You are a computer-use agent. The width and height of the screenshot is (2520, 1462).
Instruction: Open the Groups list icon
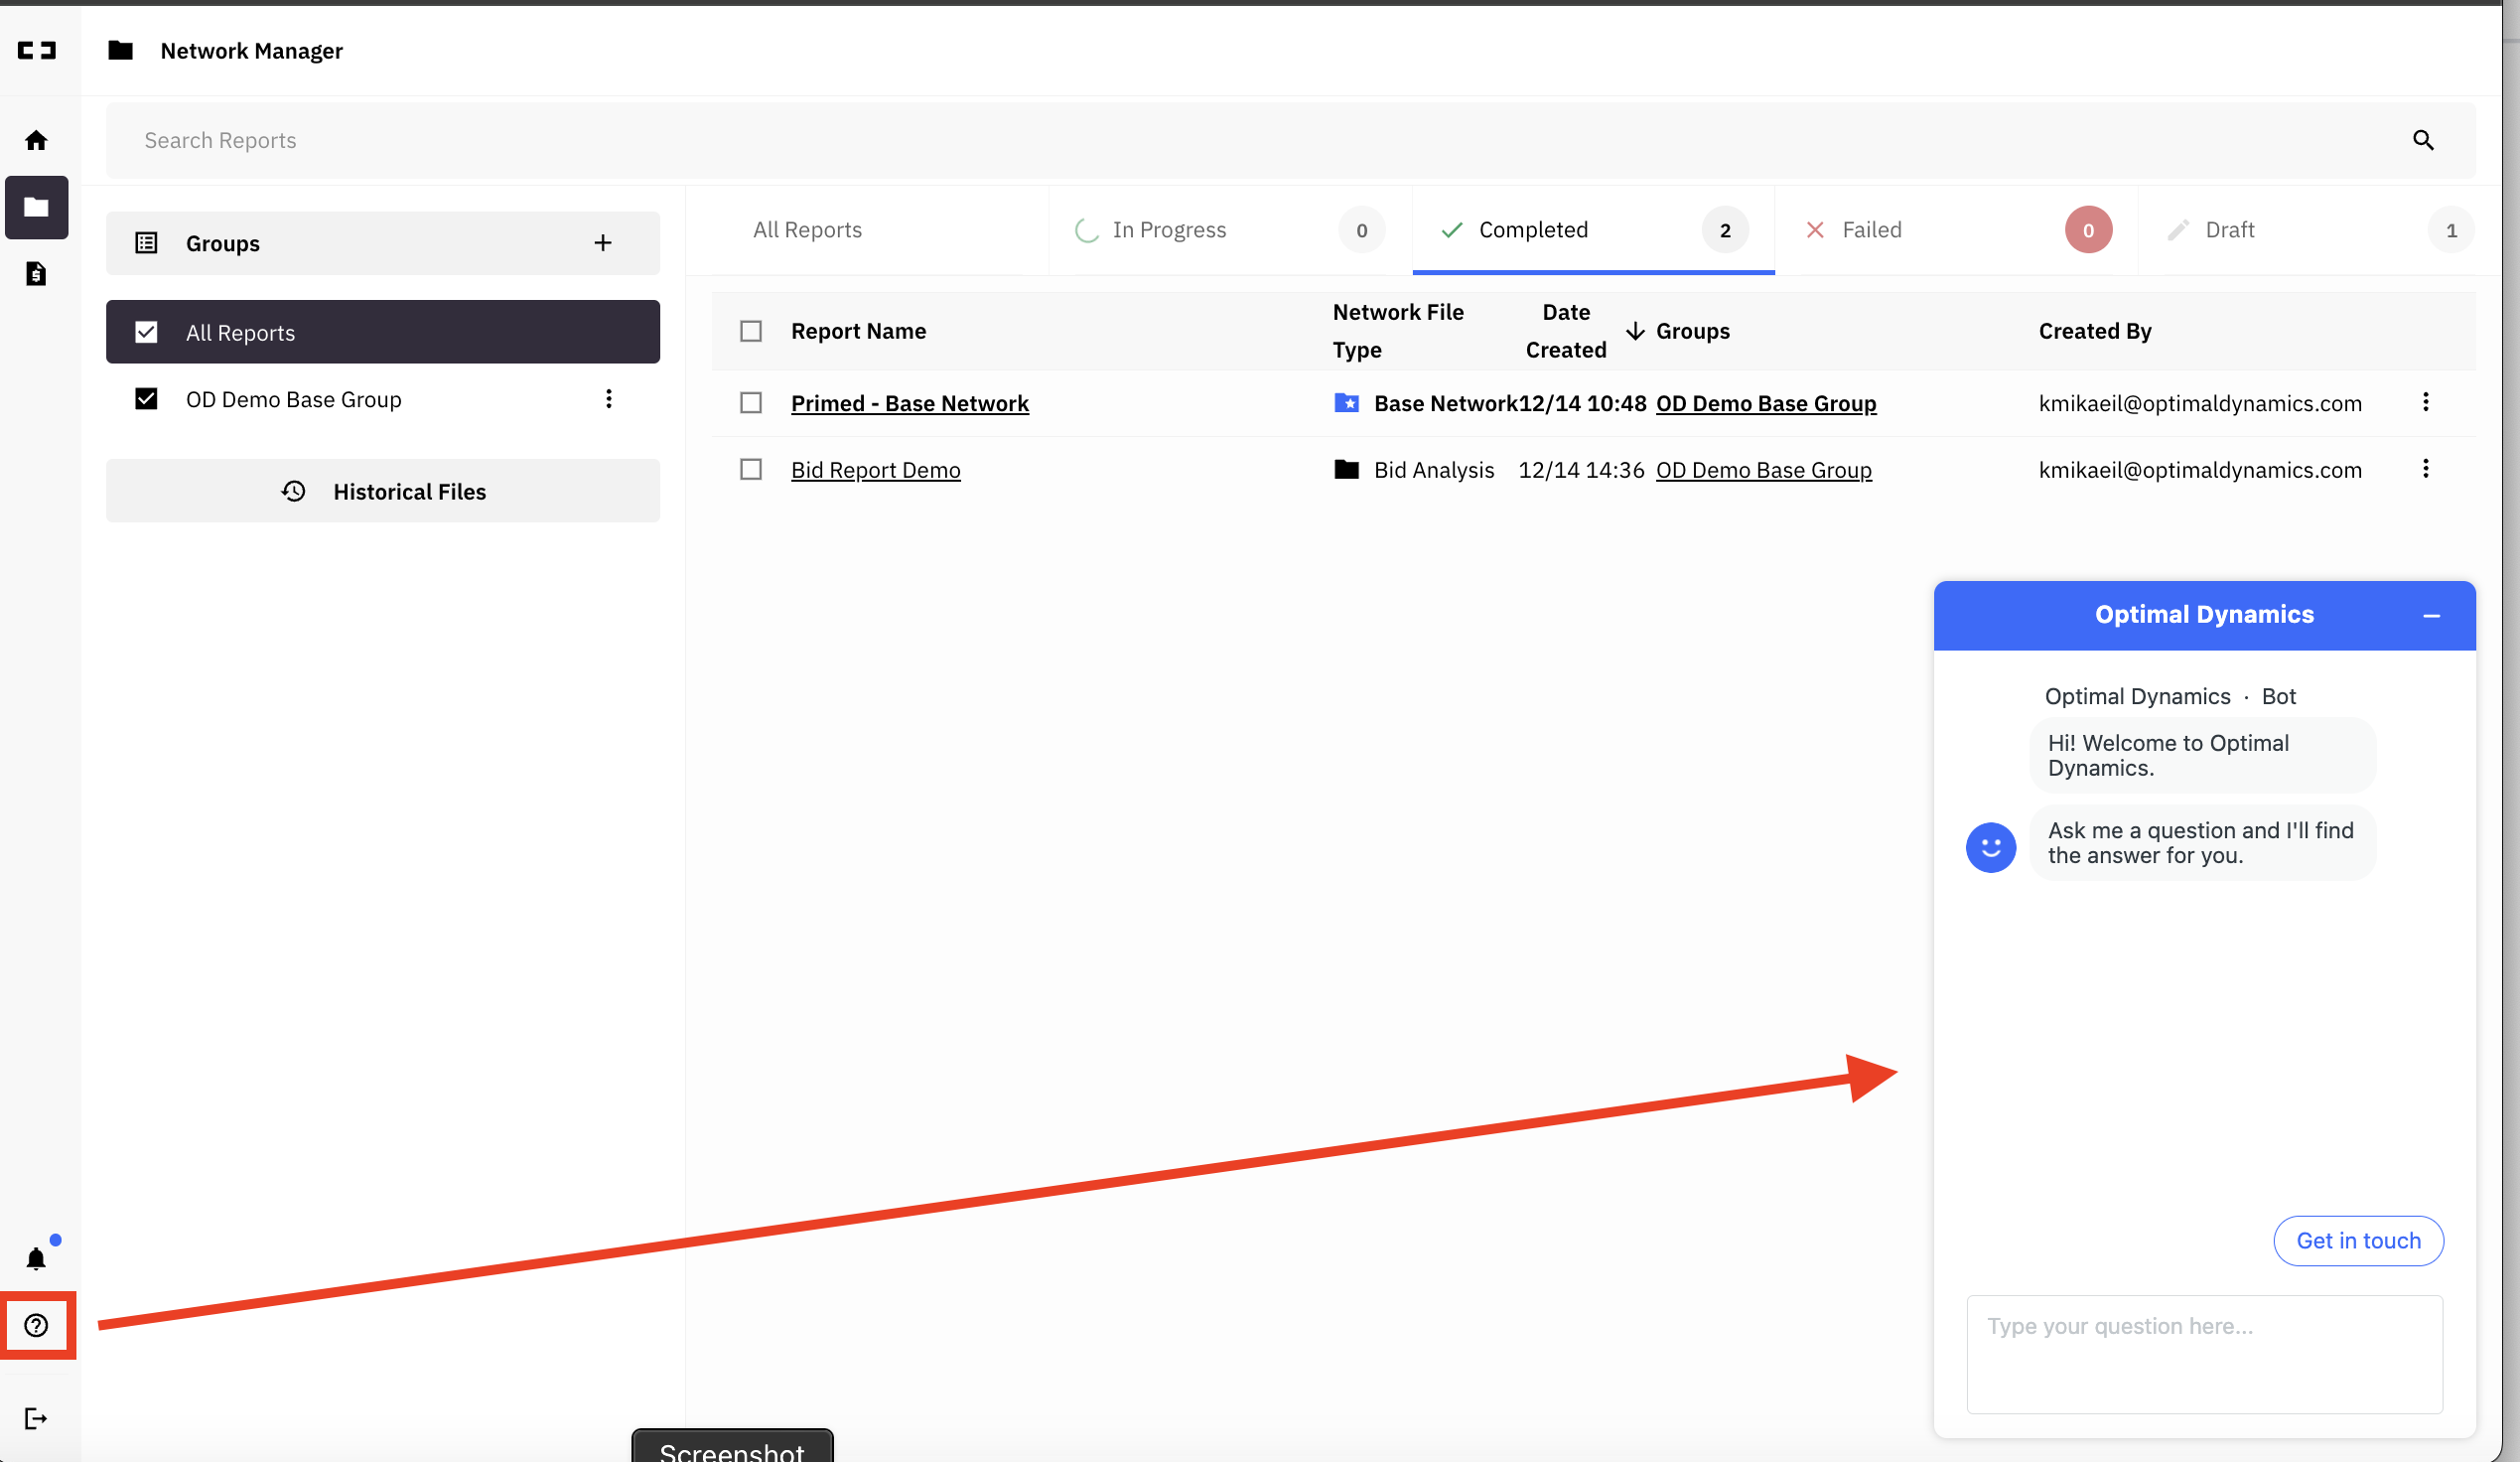coord(146,242)
